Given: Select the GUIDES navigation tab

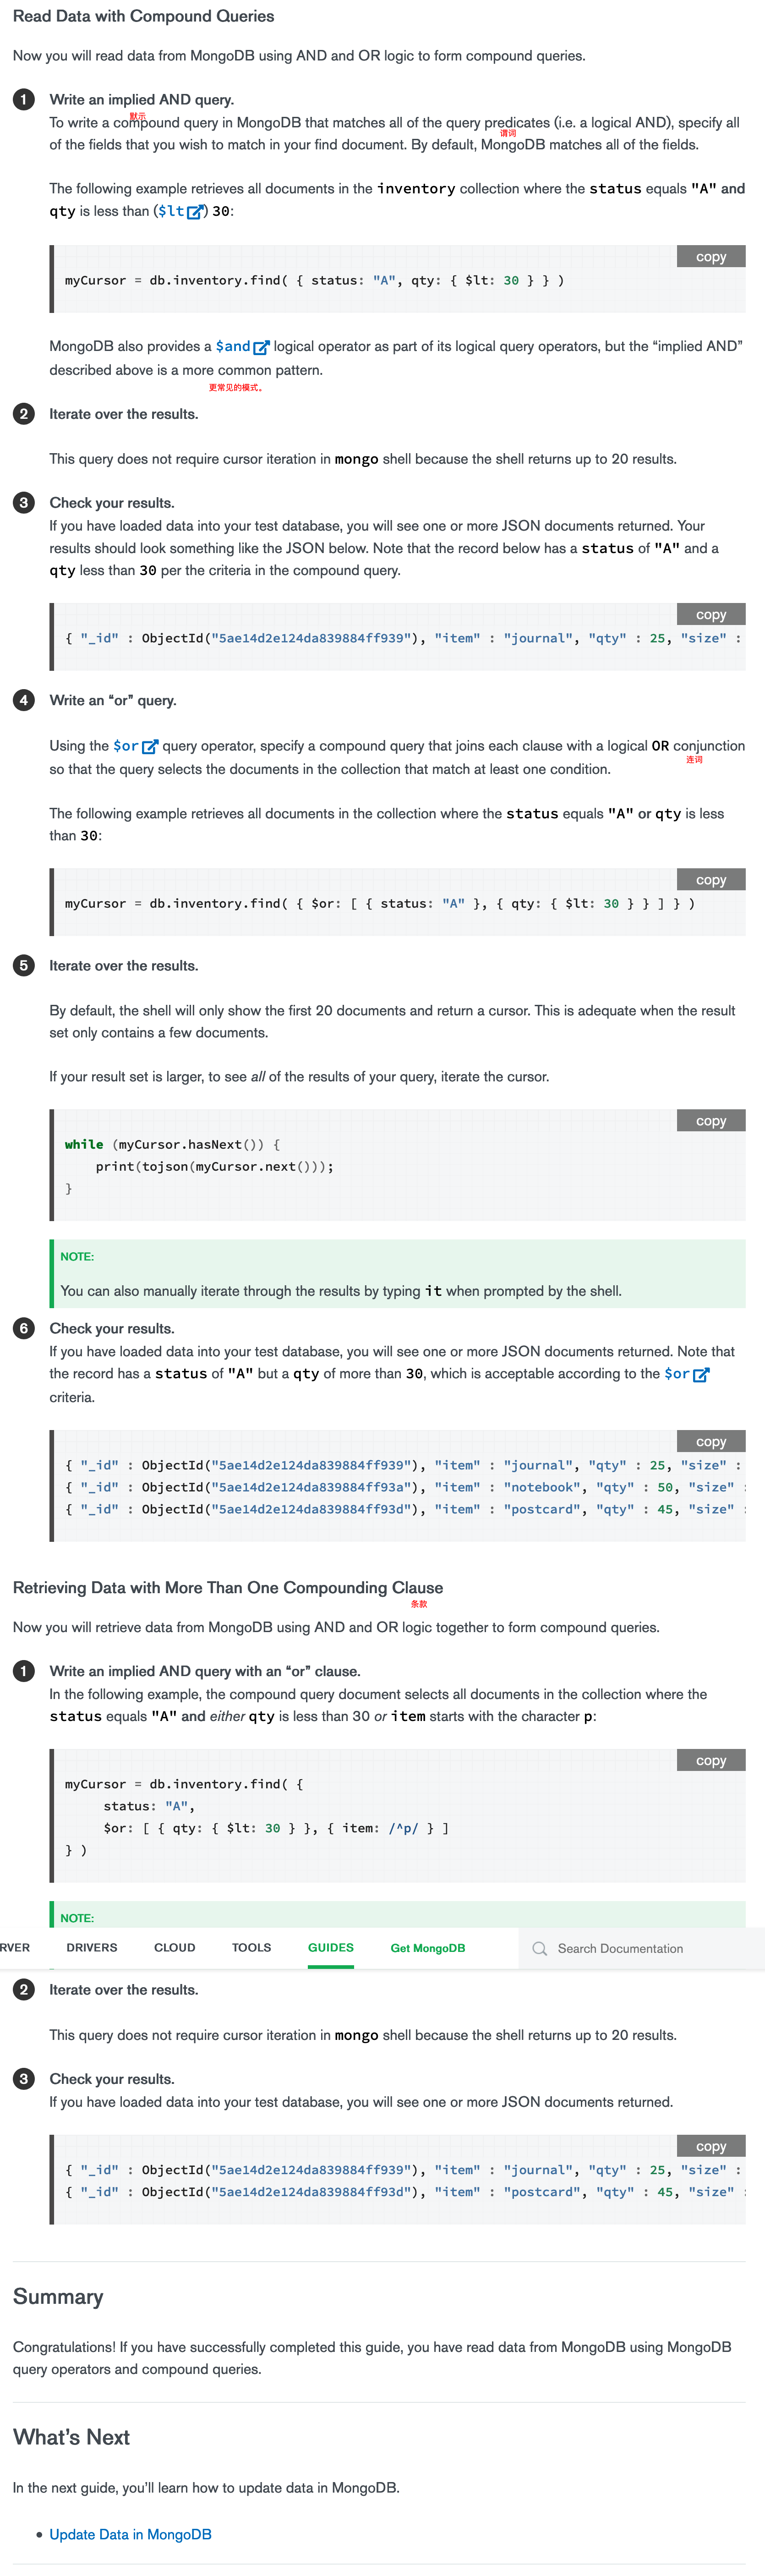Looking at the screenshot, I should point(330,1948).
